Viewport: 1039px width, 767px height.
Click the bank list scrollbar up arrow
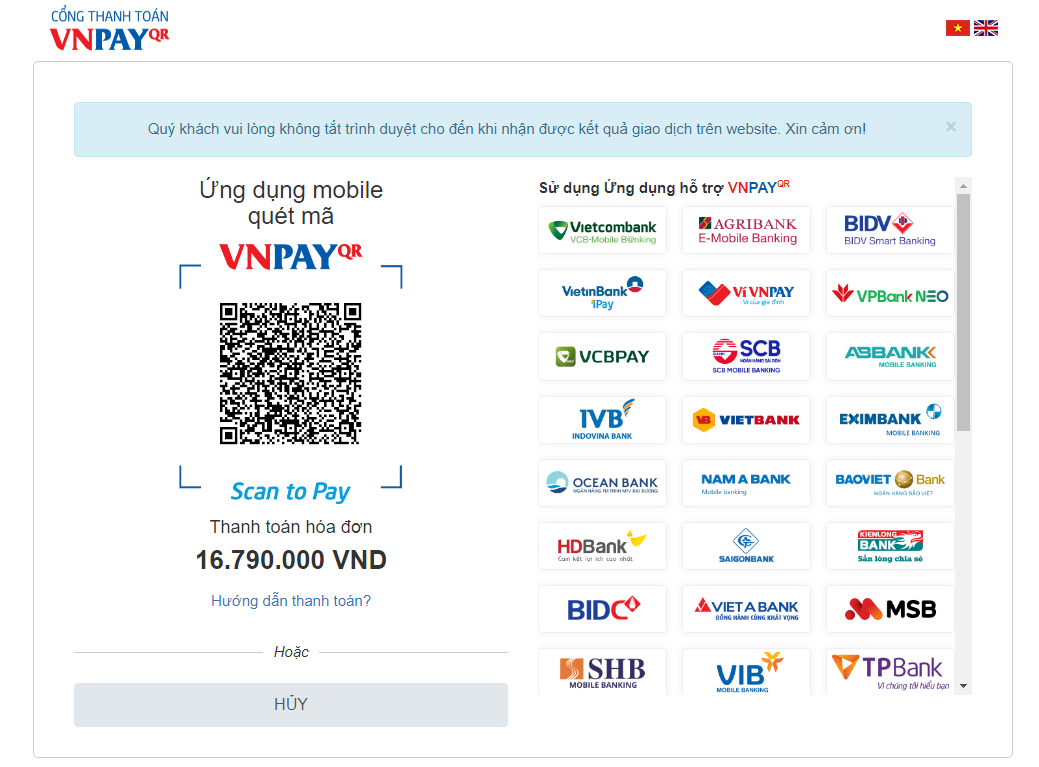pyautogui.click(x=963, y=186)
